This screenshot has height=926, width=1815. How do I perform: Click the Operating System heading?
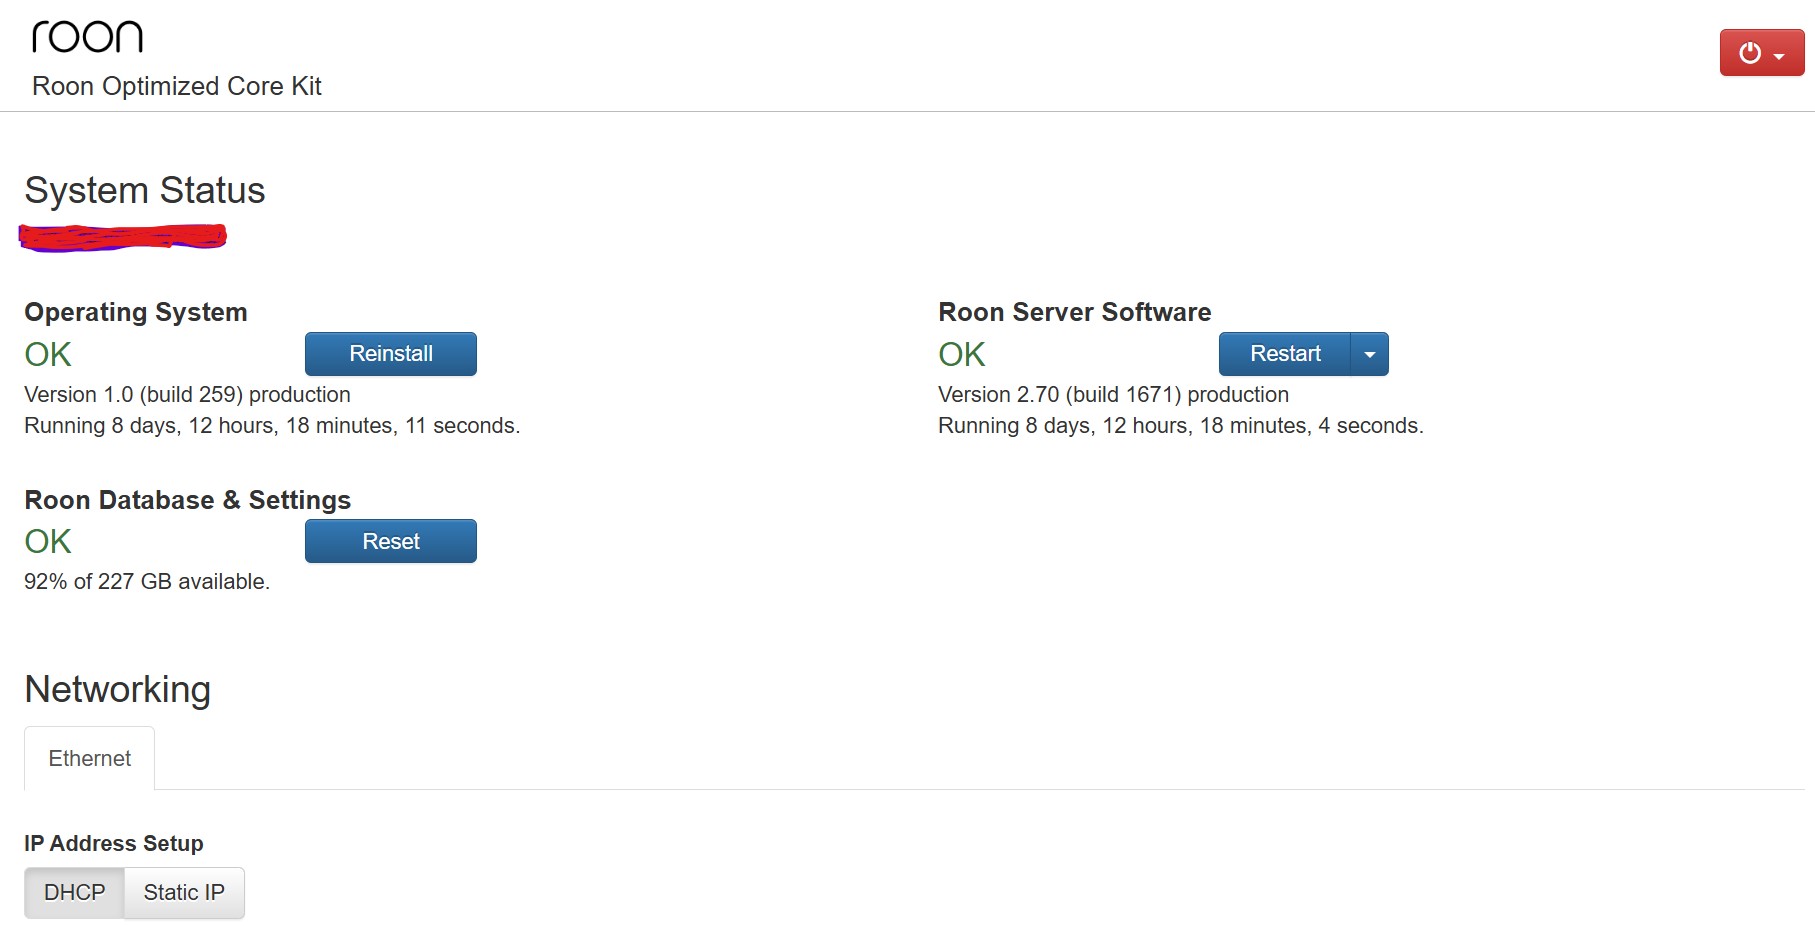click(136, 312)
